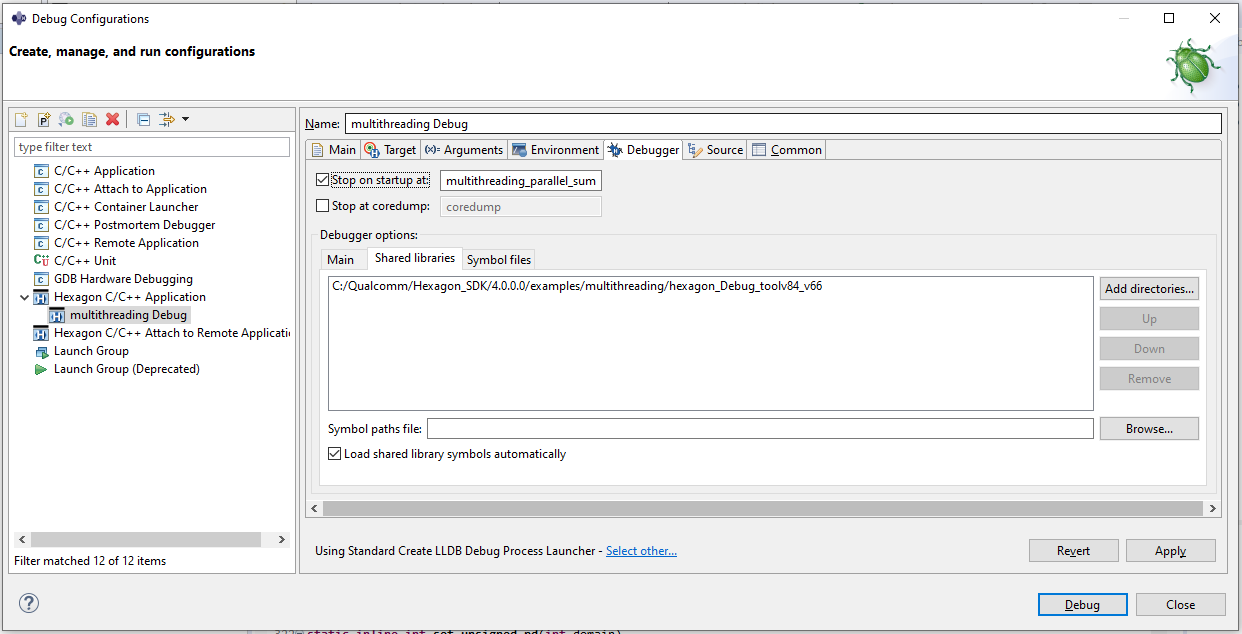Open the Main configuration tab
Image resolution: width=1242 pixels, height=634 pixels.
[x=333, y=150]
